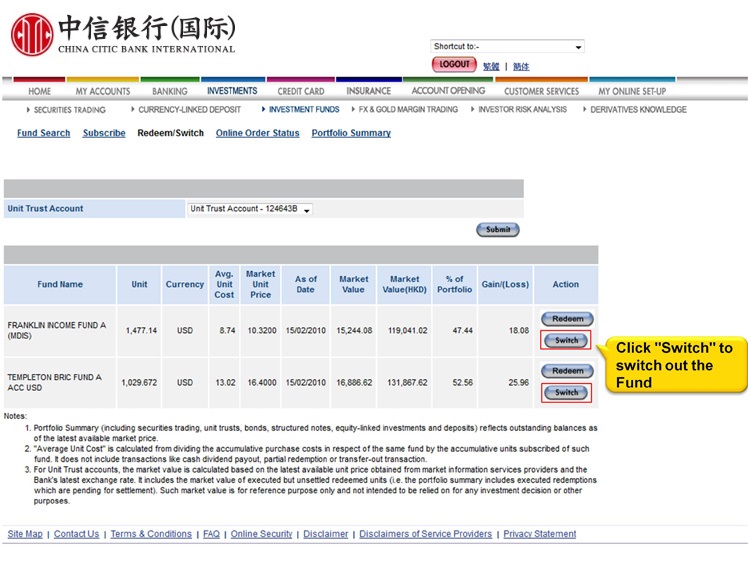Open ACCOUNT OPENING menu
Image resolution: width=748 pixels, height=561 pixels.
pyautogui.click(x=448, y=91)
